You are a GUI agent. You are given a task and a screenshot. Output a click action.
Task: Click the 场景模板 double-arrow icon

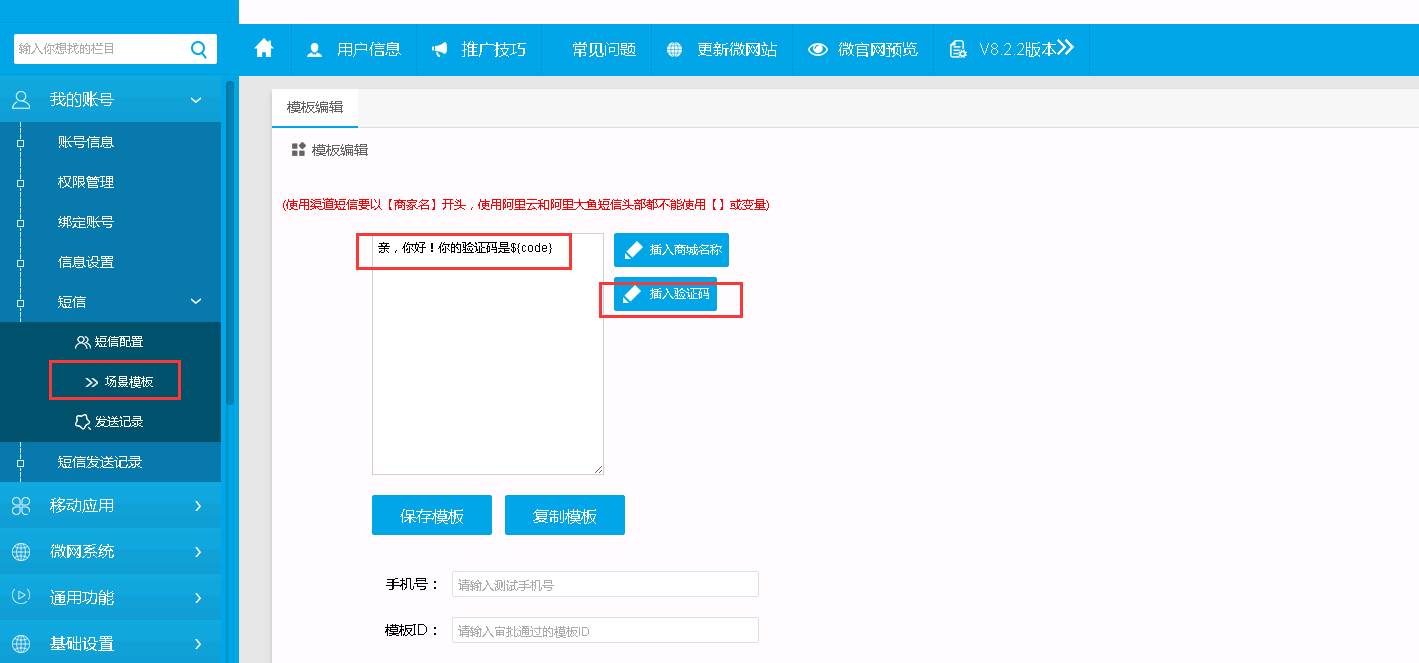[92, 382]
